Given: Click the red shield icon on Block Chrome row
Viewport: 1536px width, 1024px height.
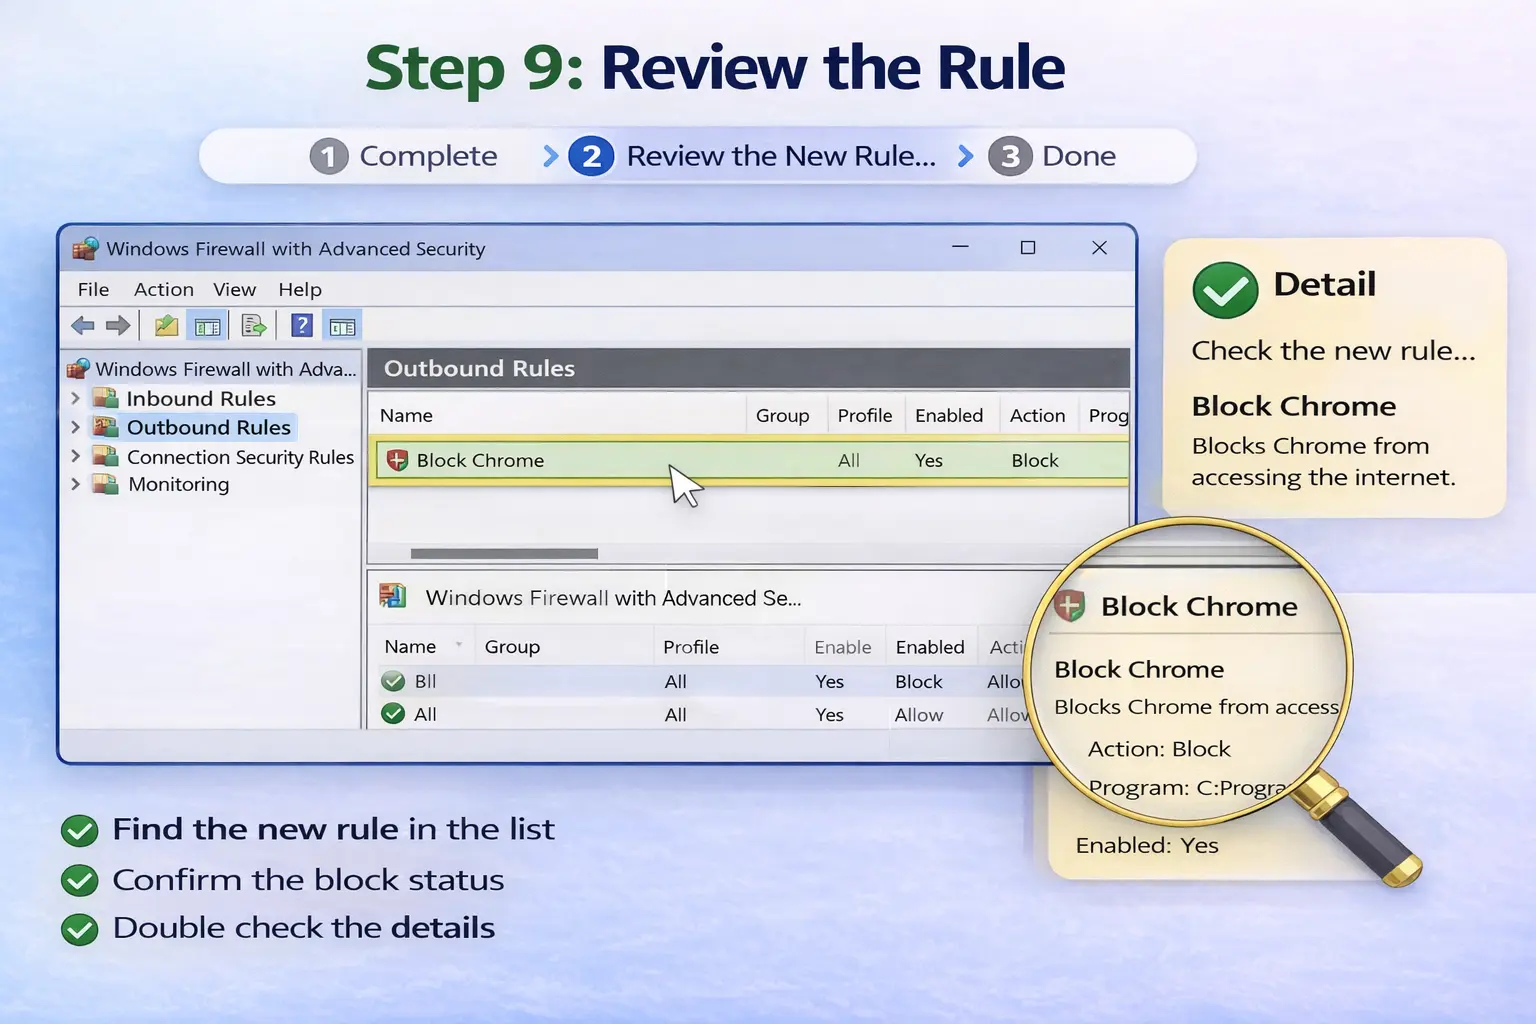Looking at the screenshot, I should pos(397,460).
